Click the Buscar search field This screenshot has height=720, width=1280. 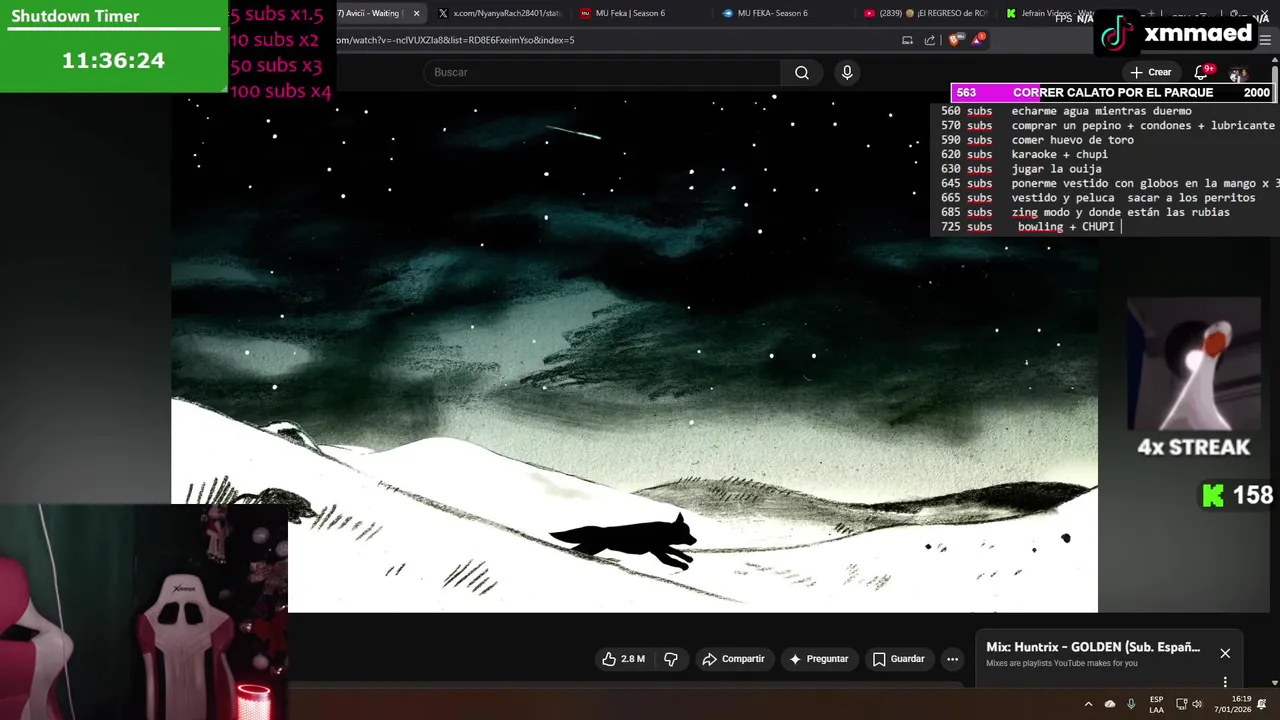[x=603, y=72]
